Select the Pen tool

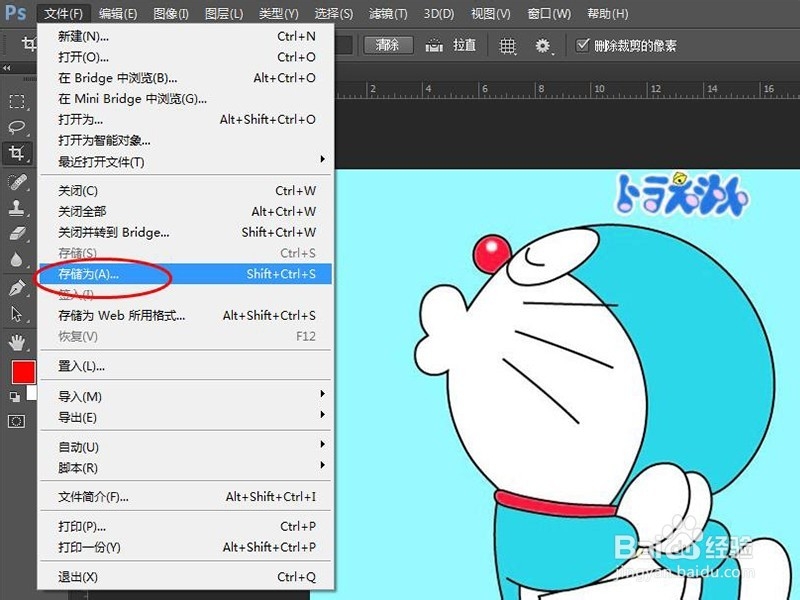point(17,288)
